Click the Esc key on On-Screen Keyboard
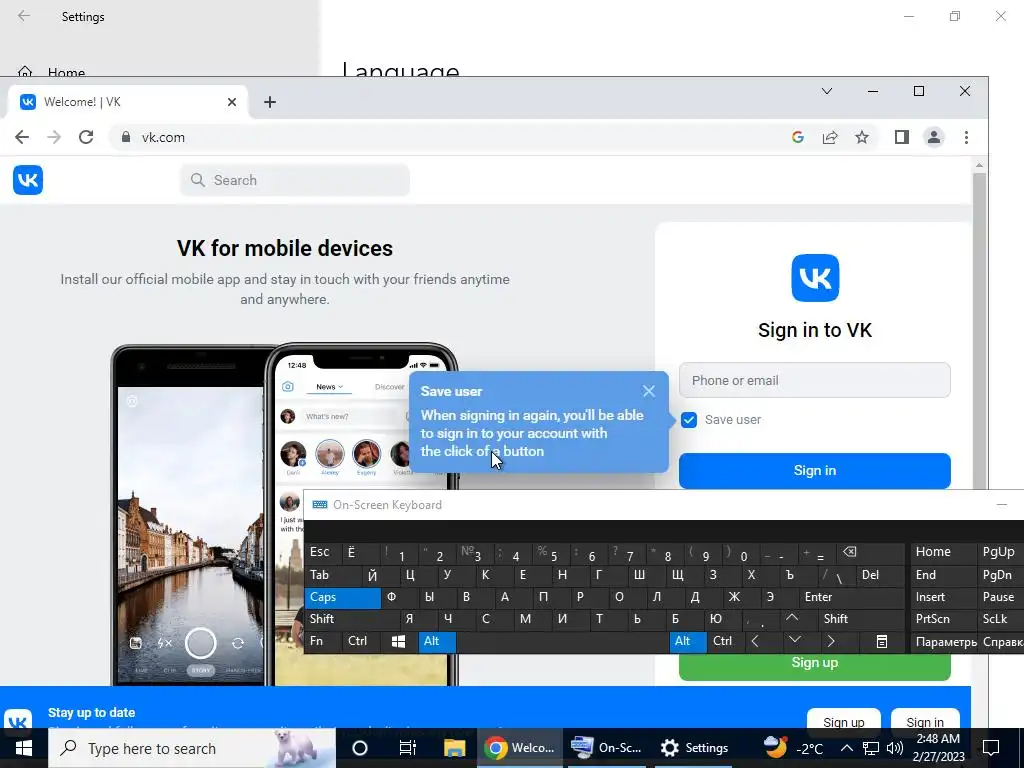Screen dimensions: 1024x768 point(322,552)
